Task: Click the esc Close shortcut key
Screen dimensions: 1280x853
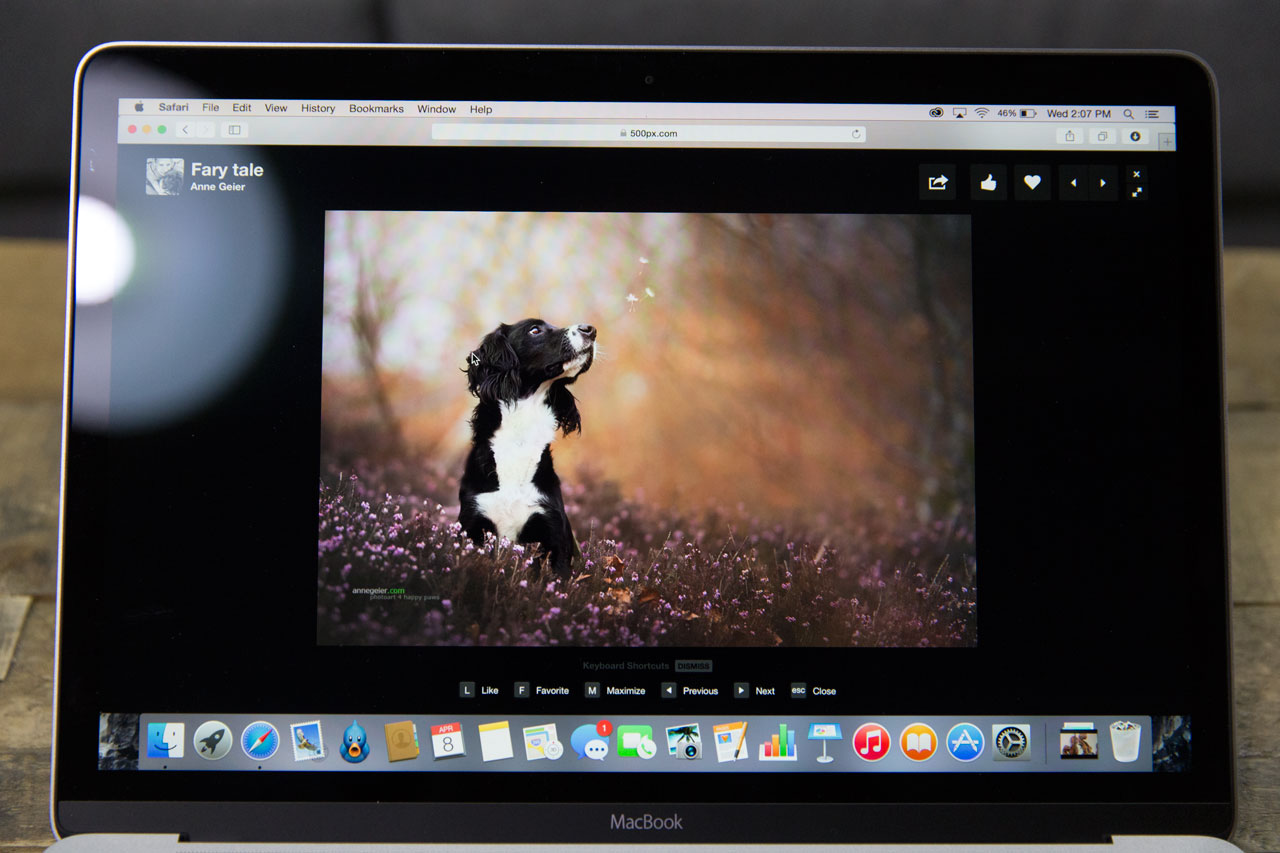Action: pos(798,690)
